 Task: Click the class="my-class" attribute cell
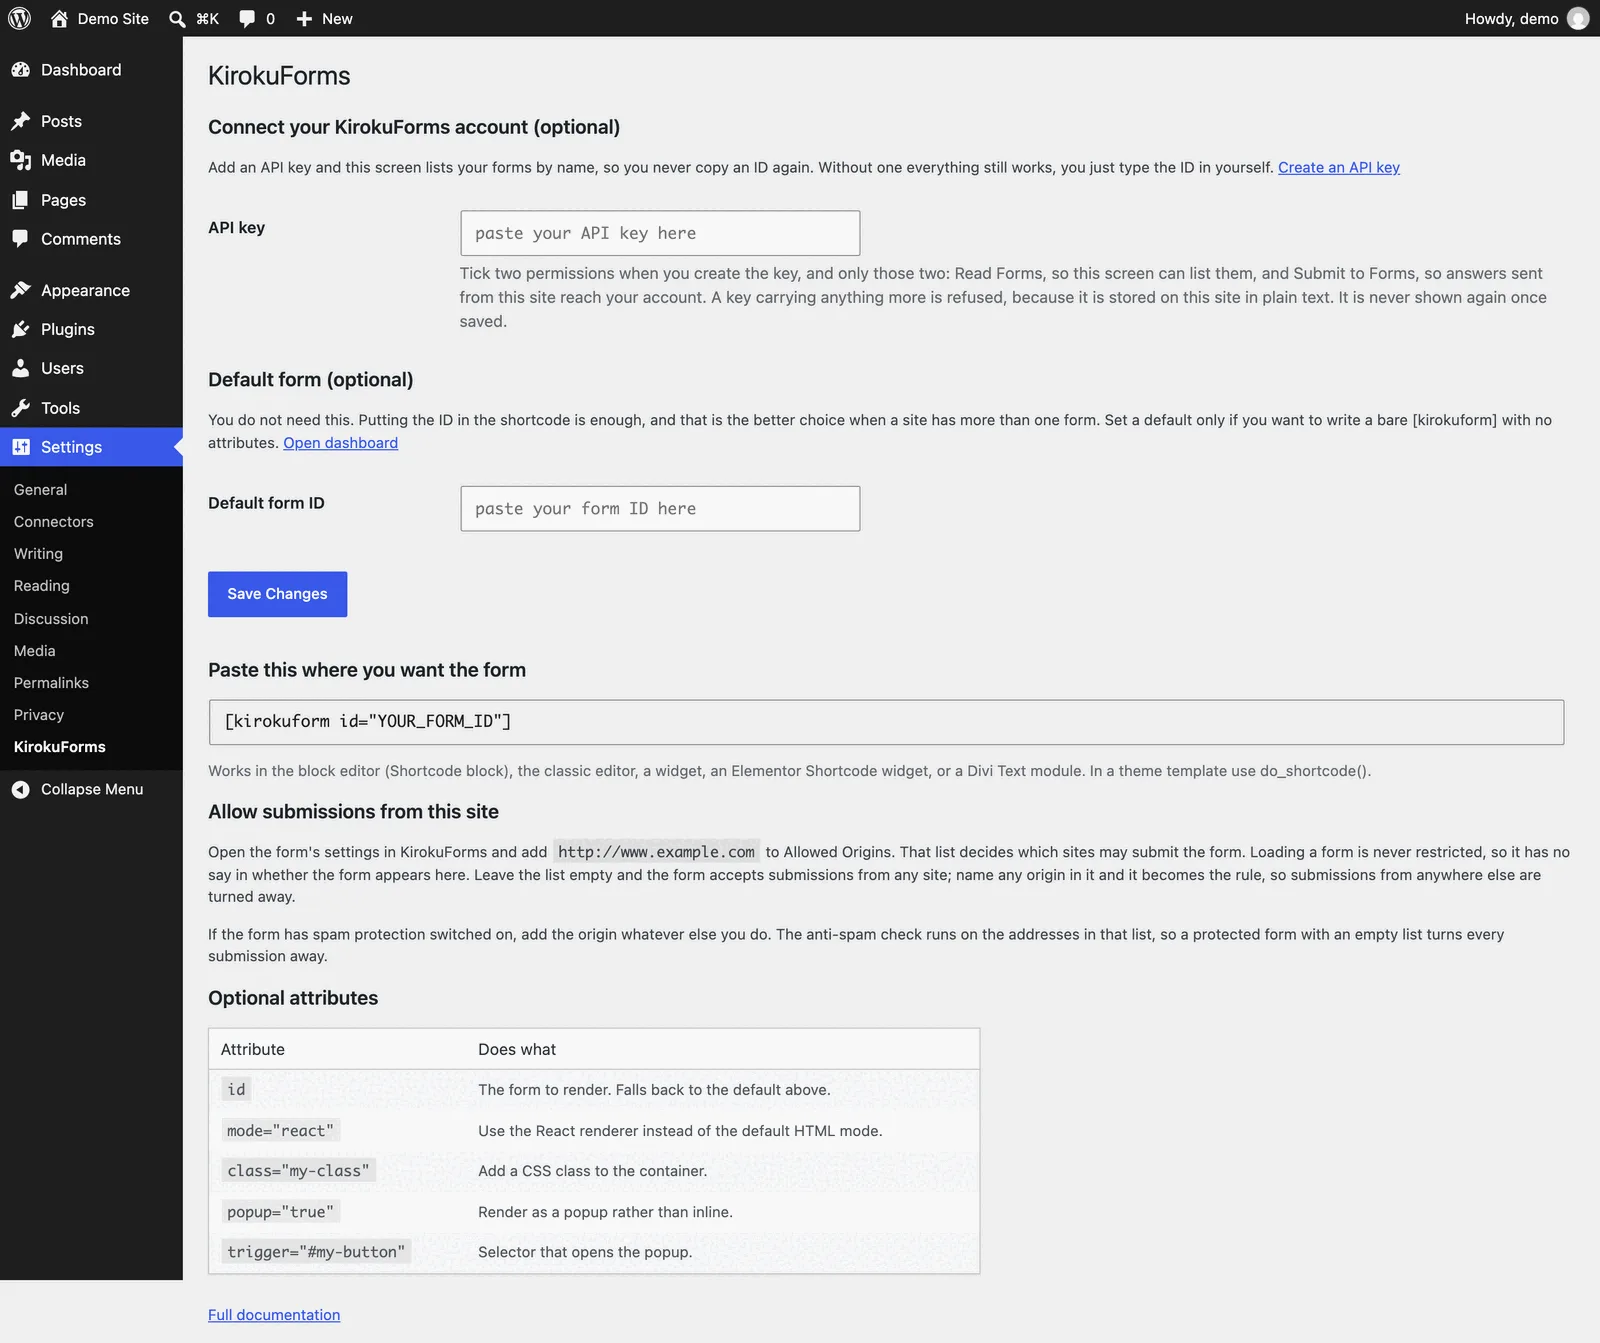tap(298, 1171)
